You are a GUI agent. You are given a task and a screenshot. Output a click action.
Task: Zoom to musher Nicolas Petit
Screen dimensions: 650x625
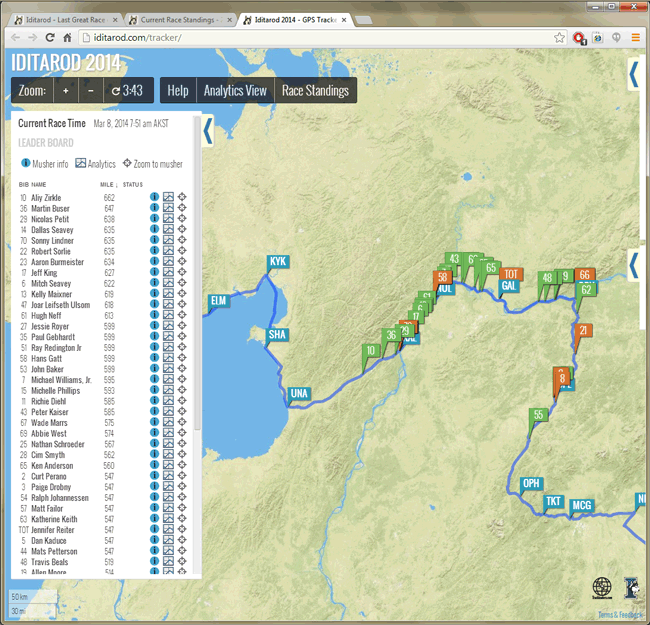point(182,218)
